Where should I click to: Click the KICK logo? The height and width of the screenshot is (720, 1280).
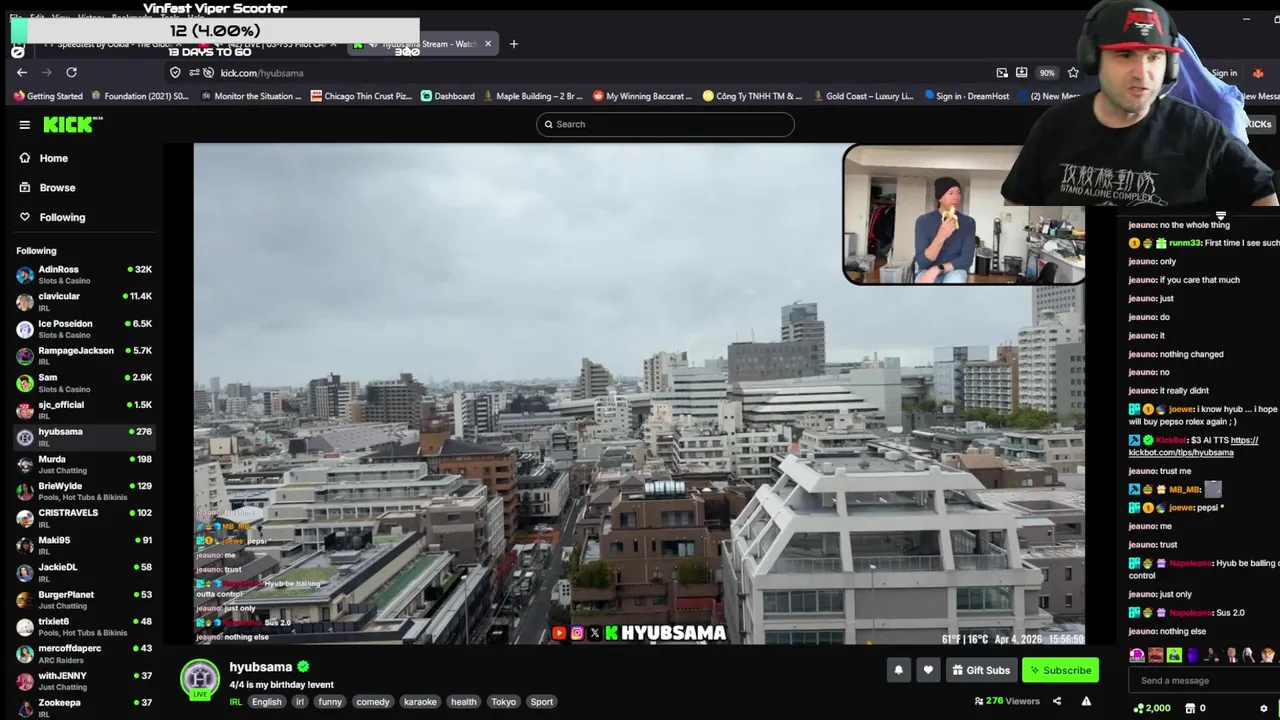coord(73,124)
